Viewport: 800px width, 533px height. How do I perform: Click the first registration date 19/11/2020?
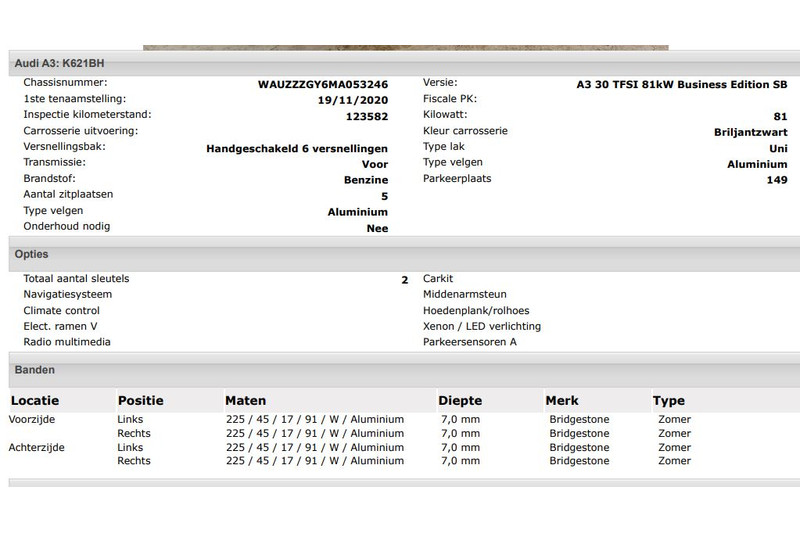click(352, 100)
